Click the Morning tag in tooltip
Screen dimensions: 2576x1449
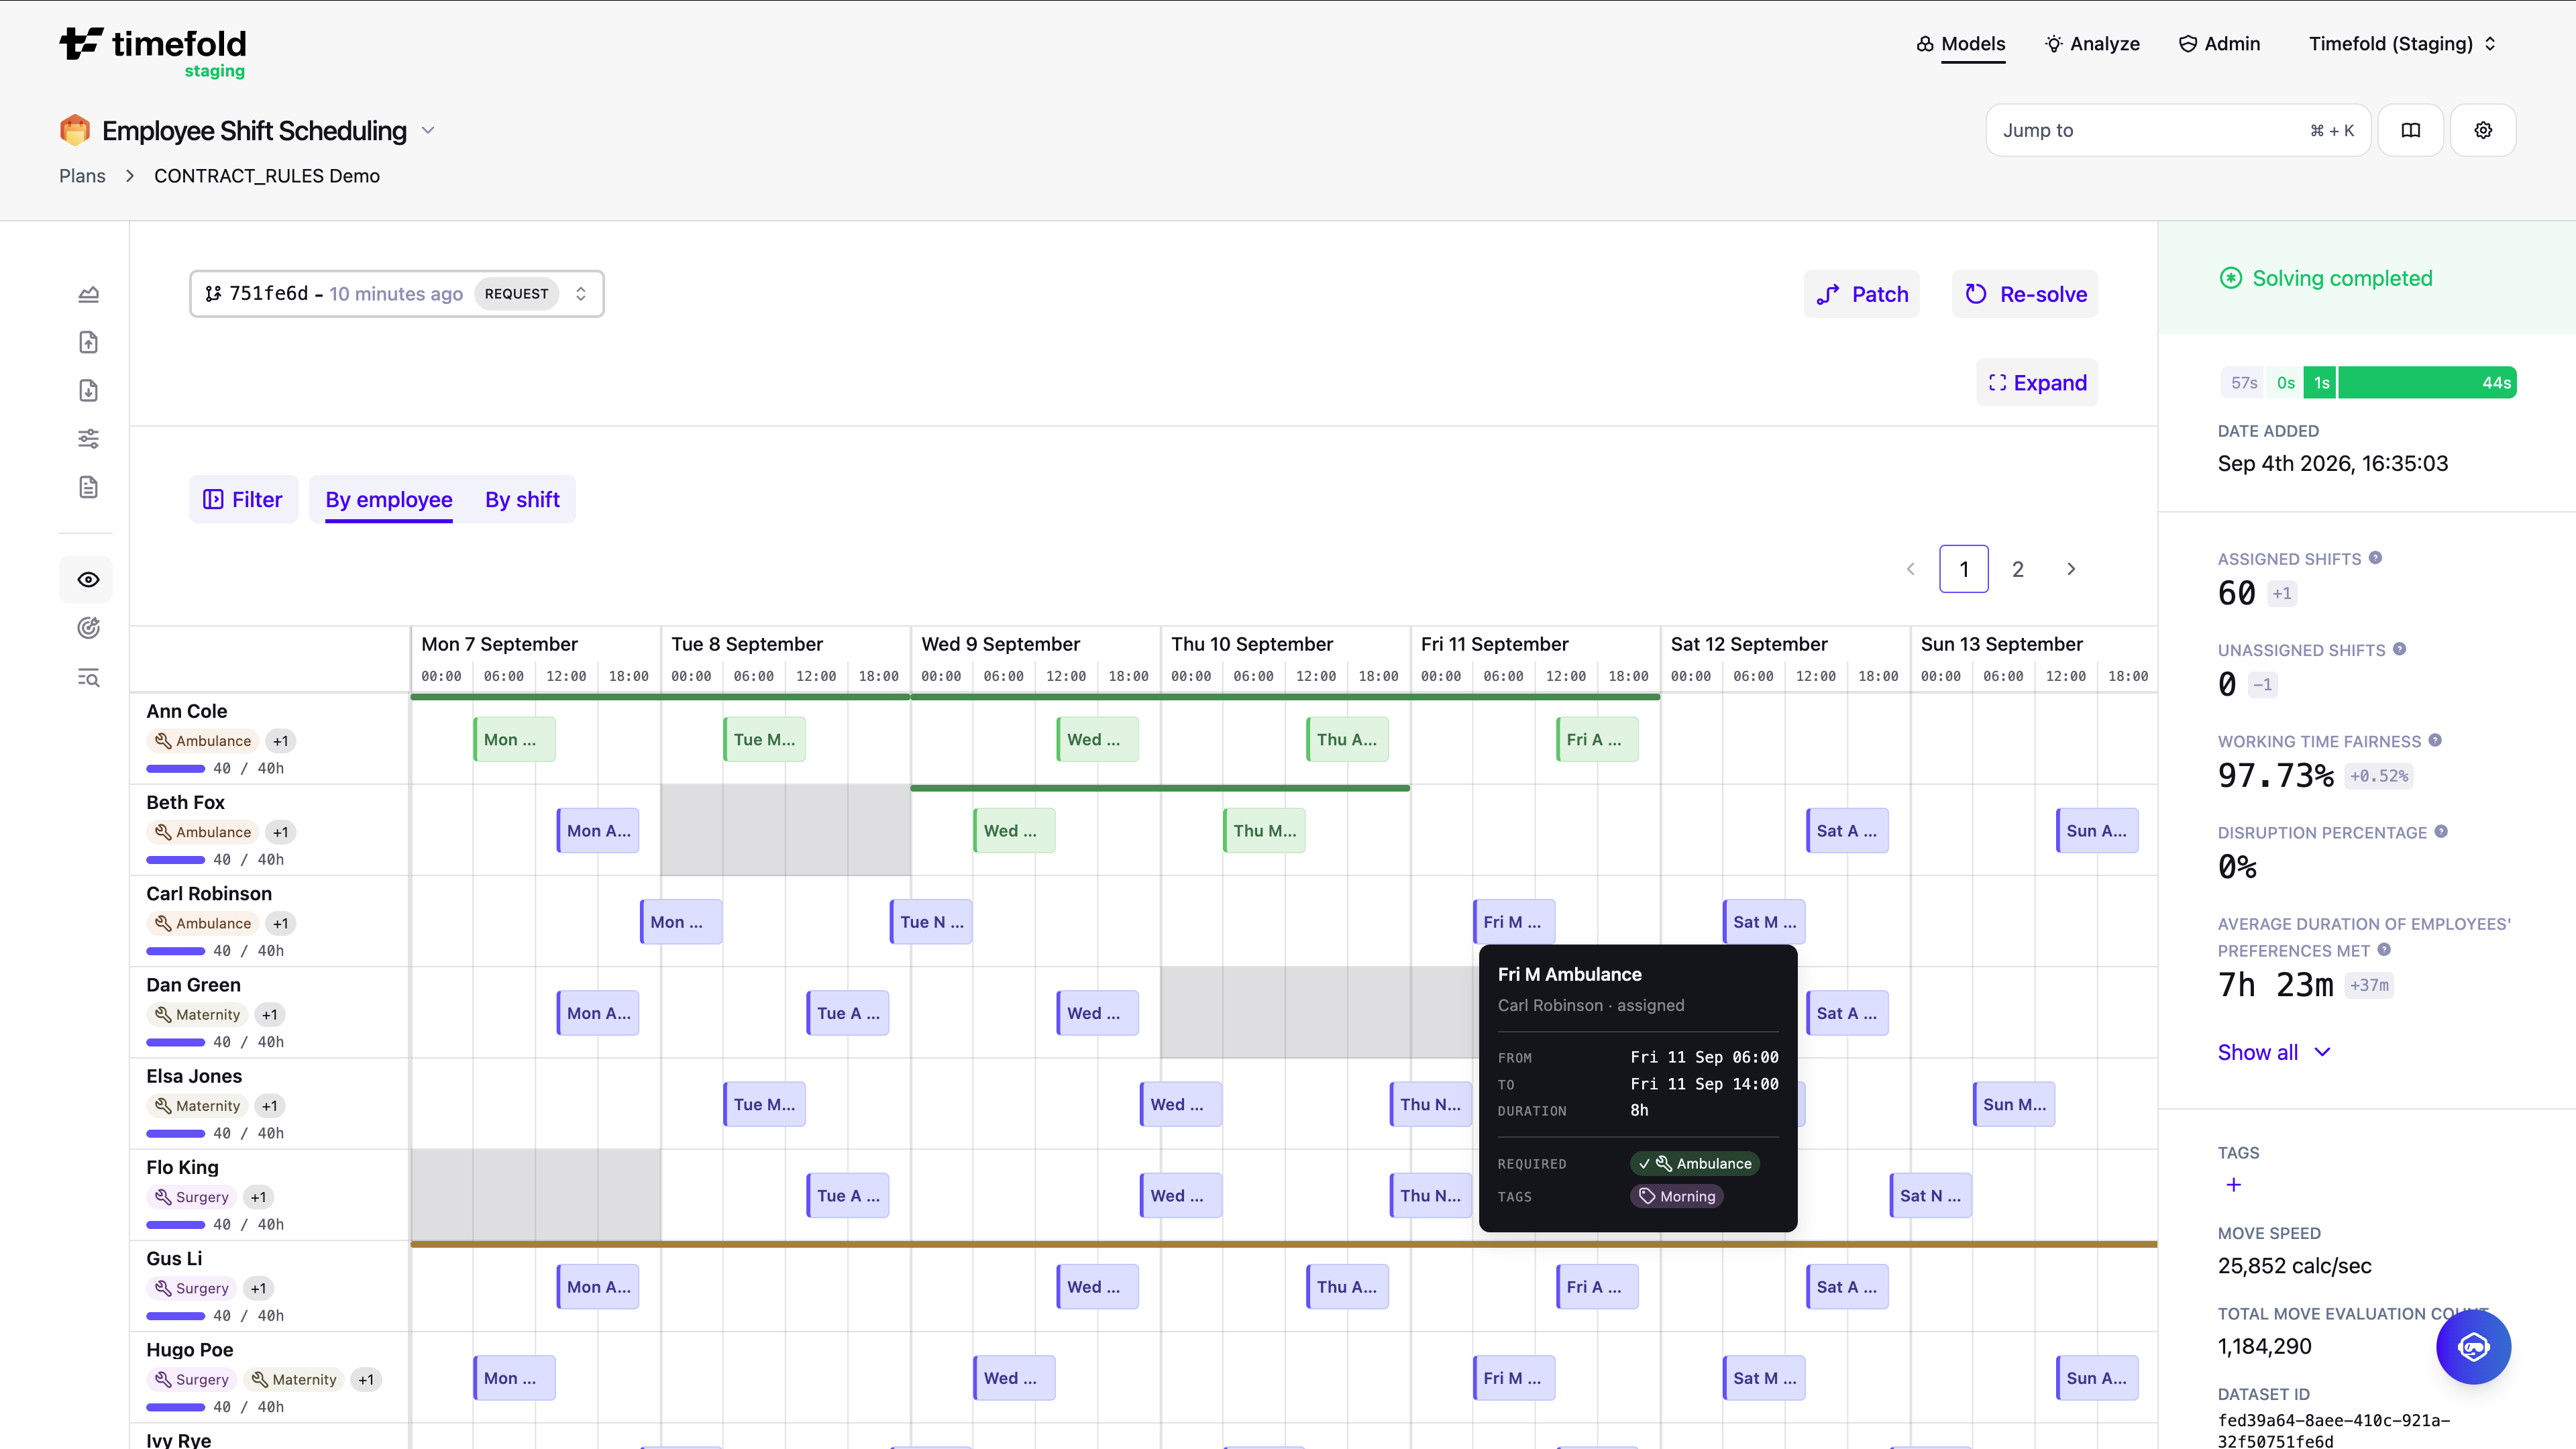tap(1677, 1197)
